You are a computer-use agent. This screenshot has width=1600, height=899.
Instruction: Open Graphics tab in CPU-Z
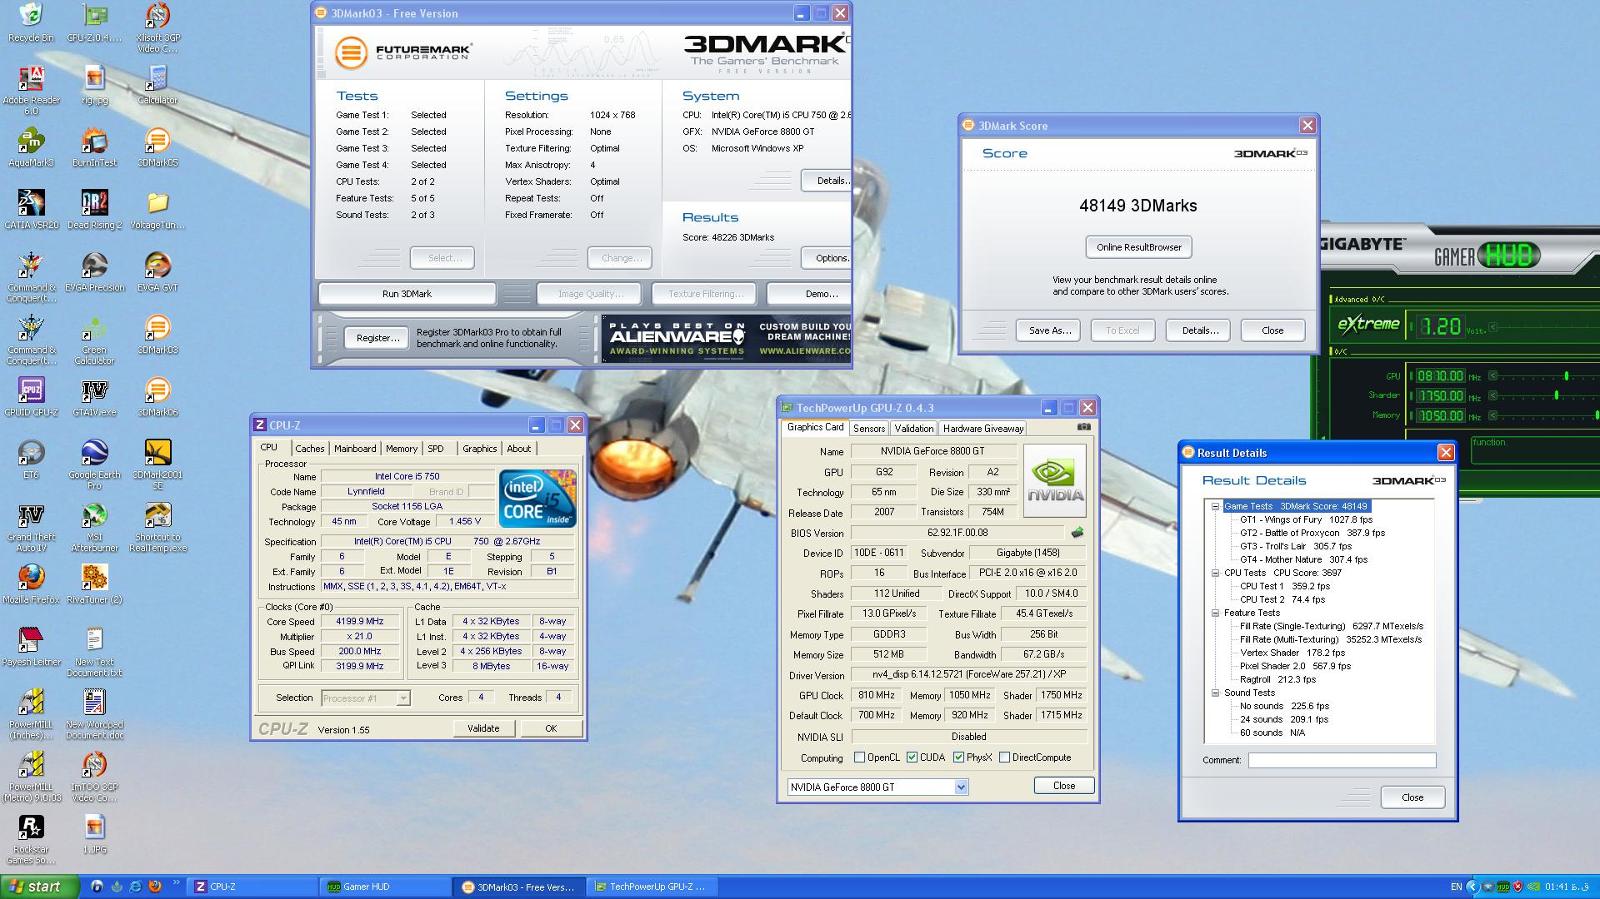pyautogui.click(x=479, y=449)
